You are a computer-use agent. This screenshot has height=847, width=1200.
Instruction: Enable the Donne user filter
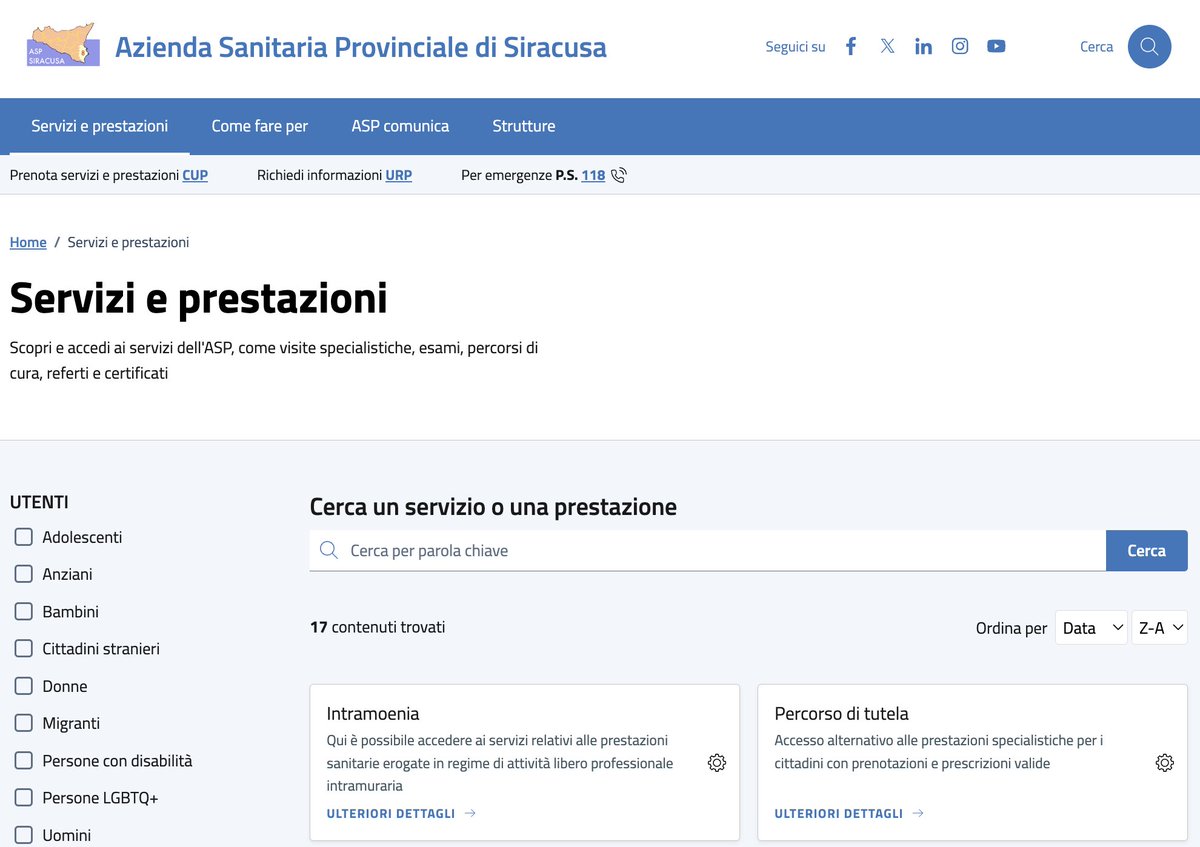(23, 685)
